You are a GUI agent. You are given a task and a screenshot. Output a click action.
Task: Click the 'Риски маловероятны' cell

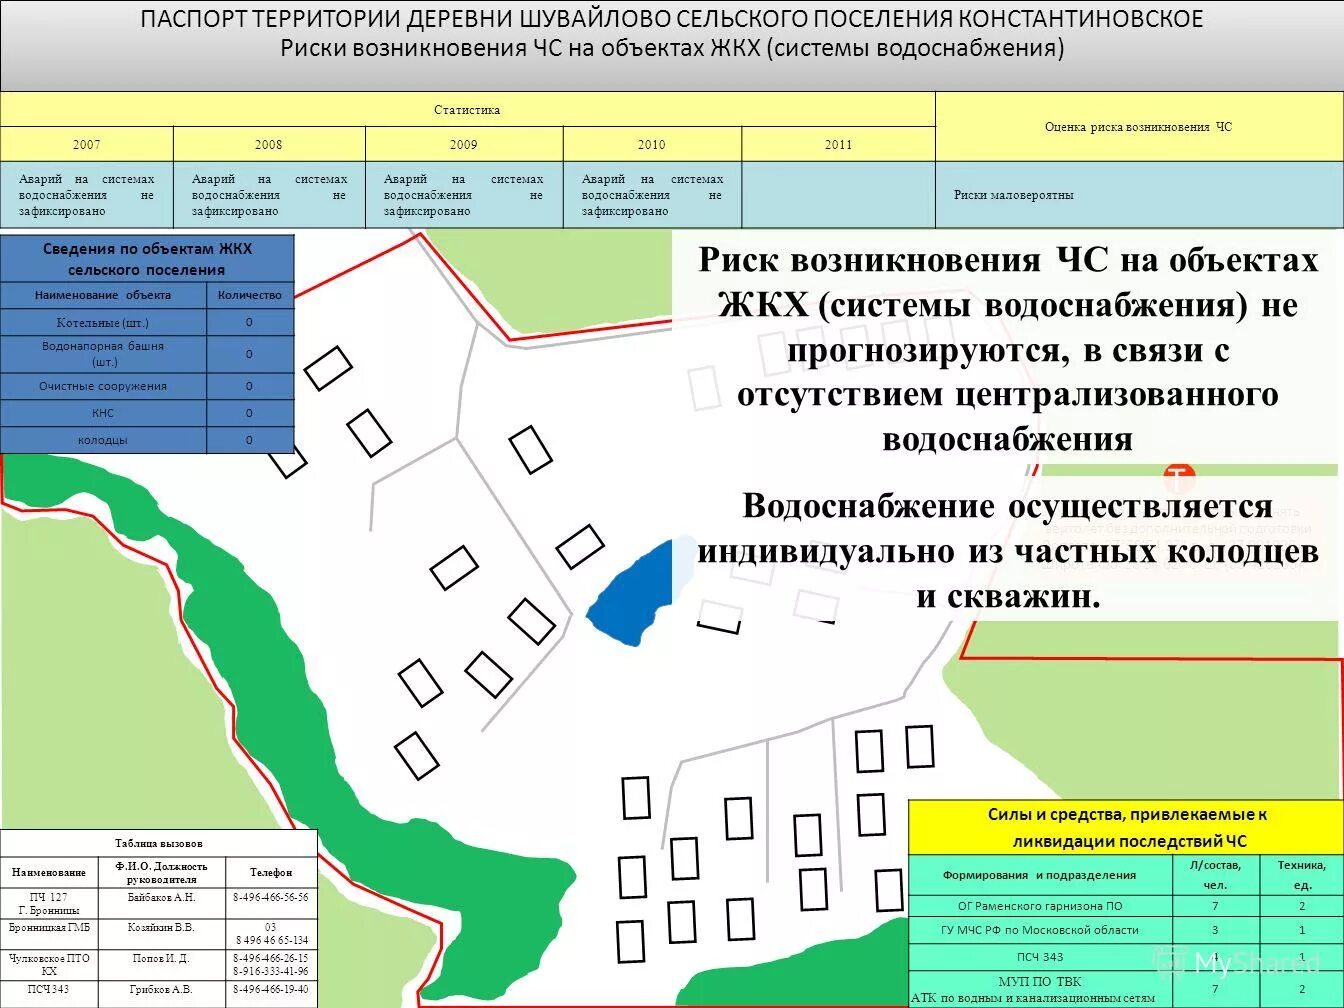click(x=1139, y=195)
